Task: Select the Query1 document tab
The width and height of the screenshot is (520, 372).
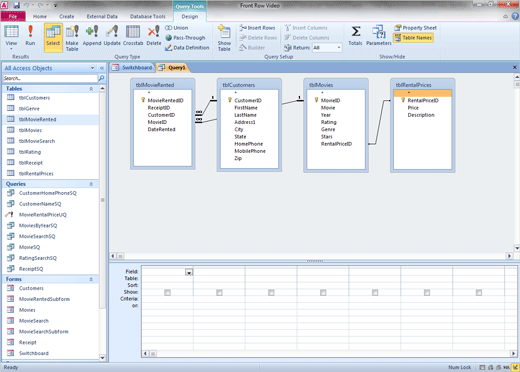Action: point(172,68)
